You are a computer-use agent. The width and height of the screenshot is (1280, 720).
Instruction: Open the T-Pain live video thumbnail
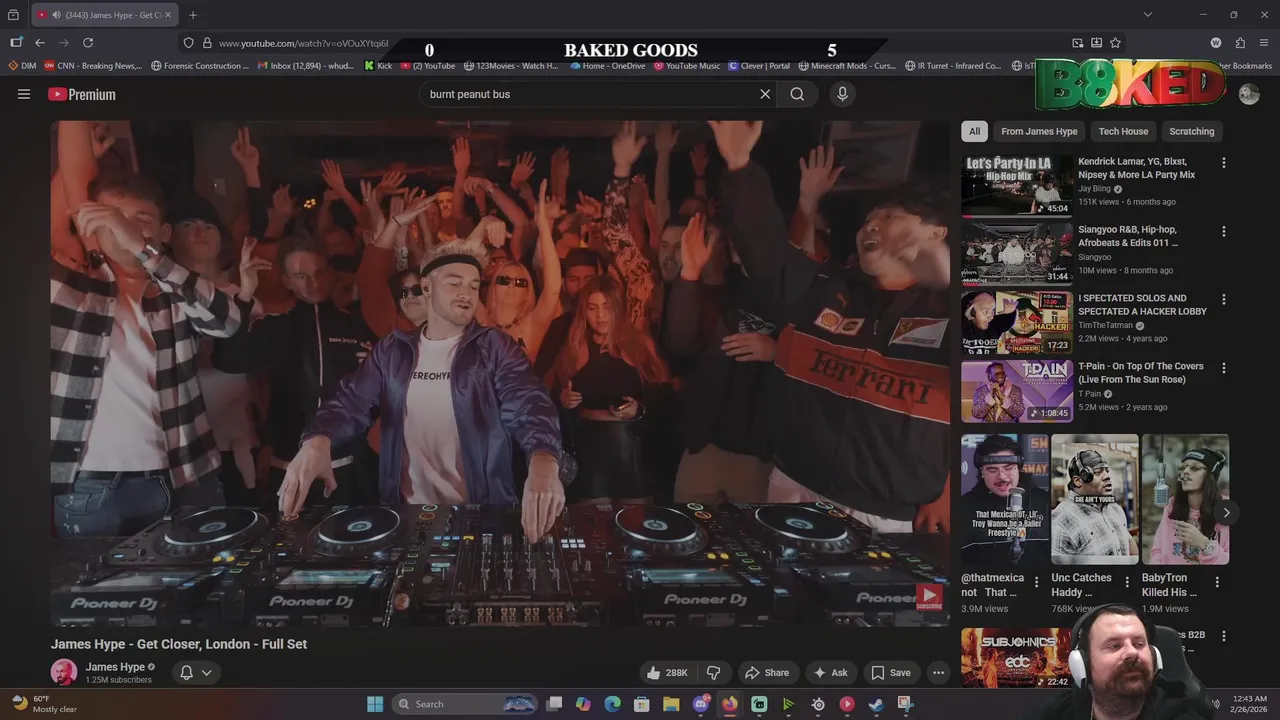coord(1017,391)
